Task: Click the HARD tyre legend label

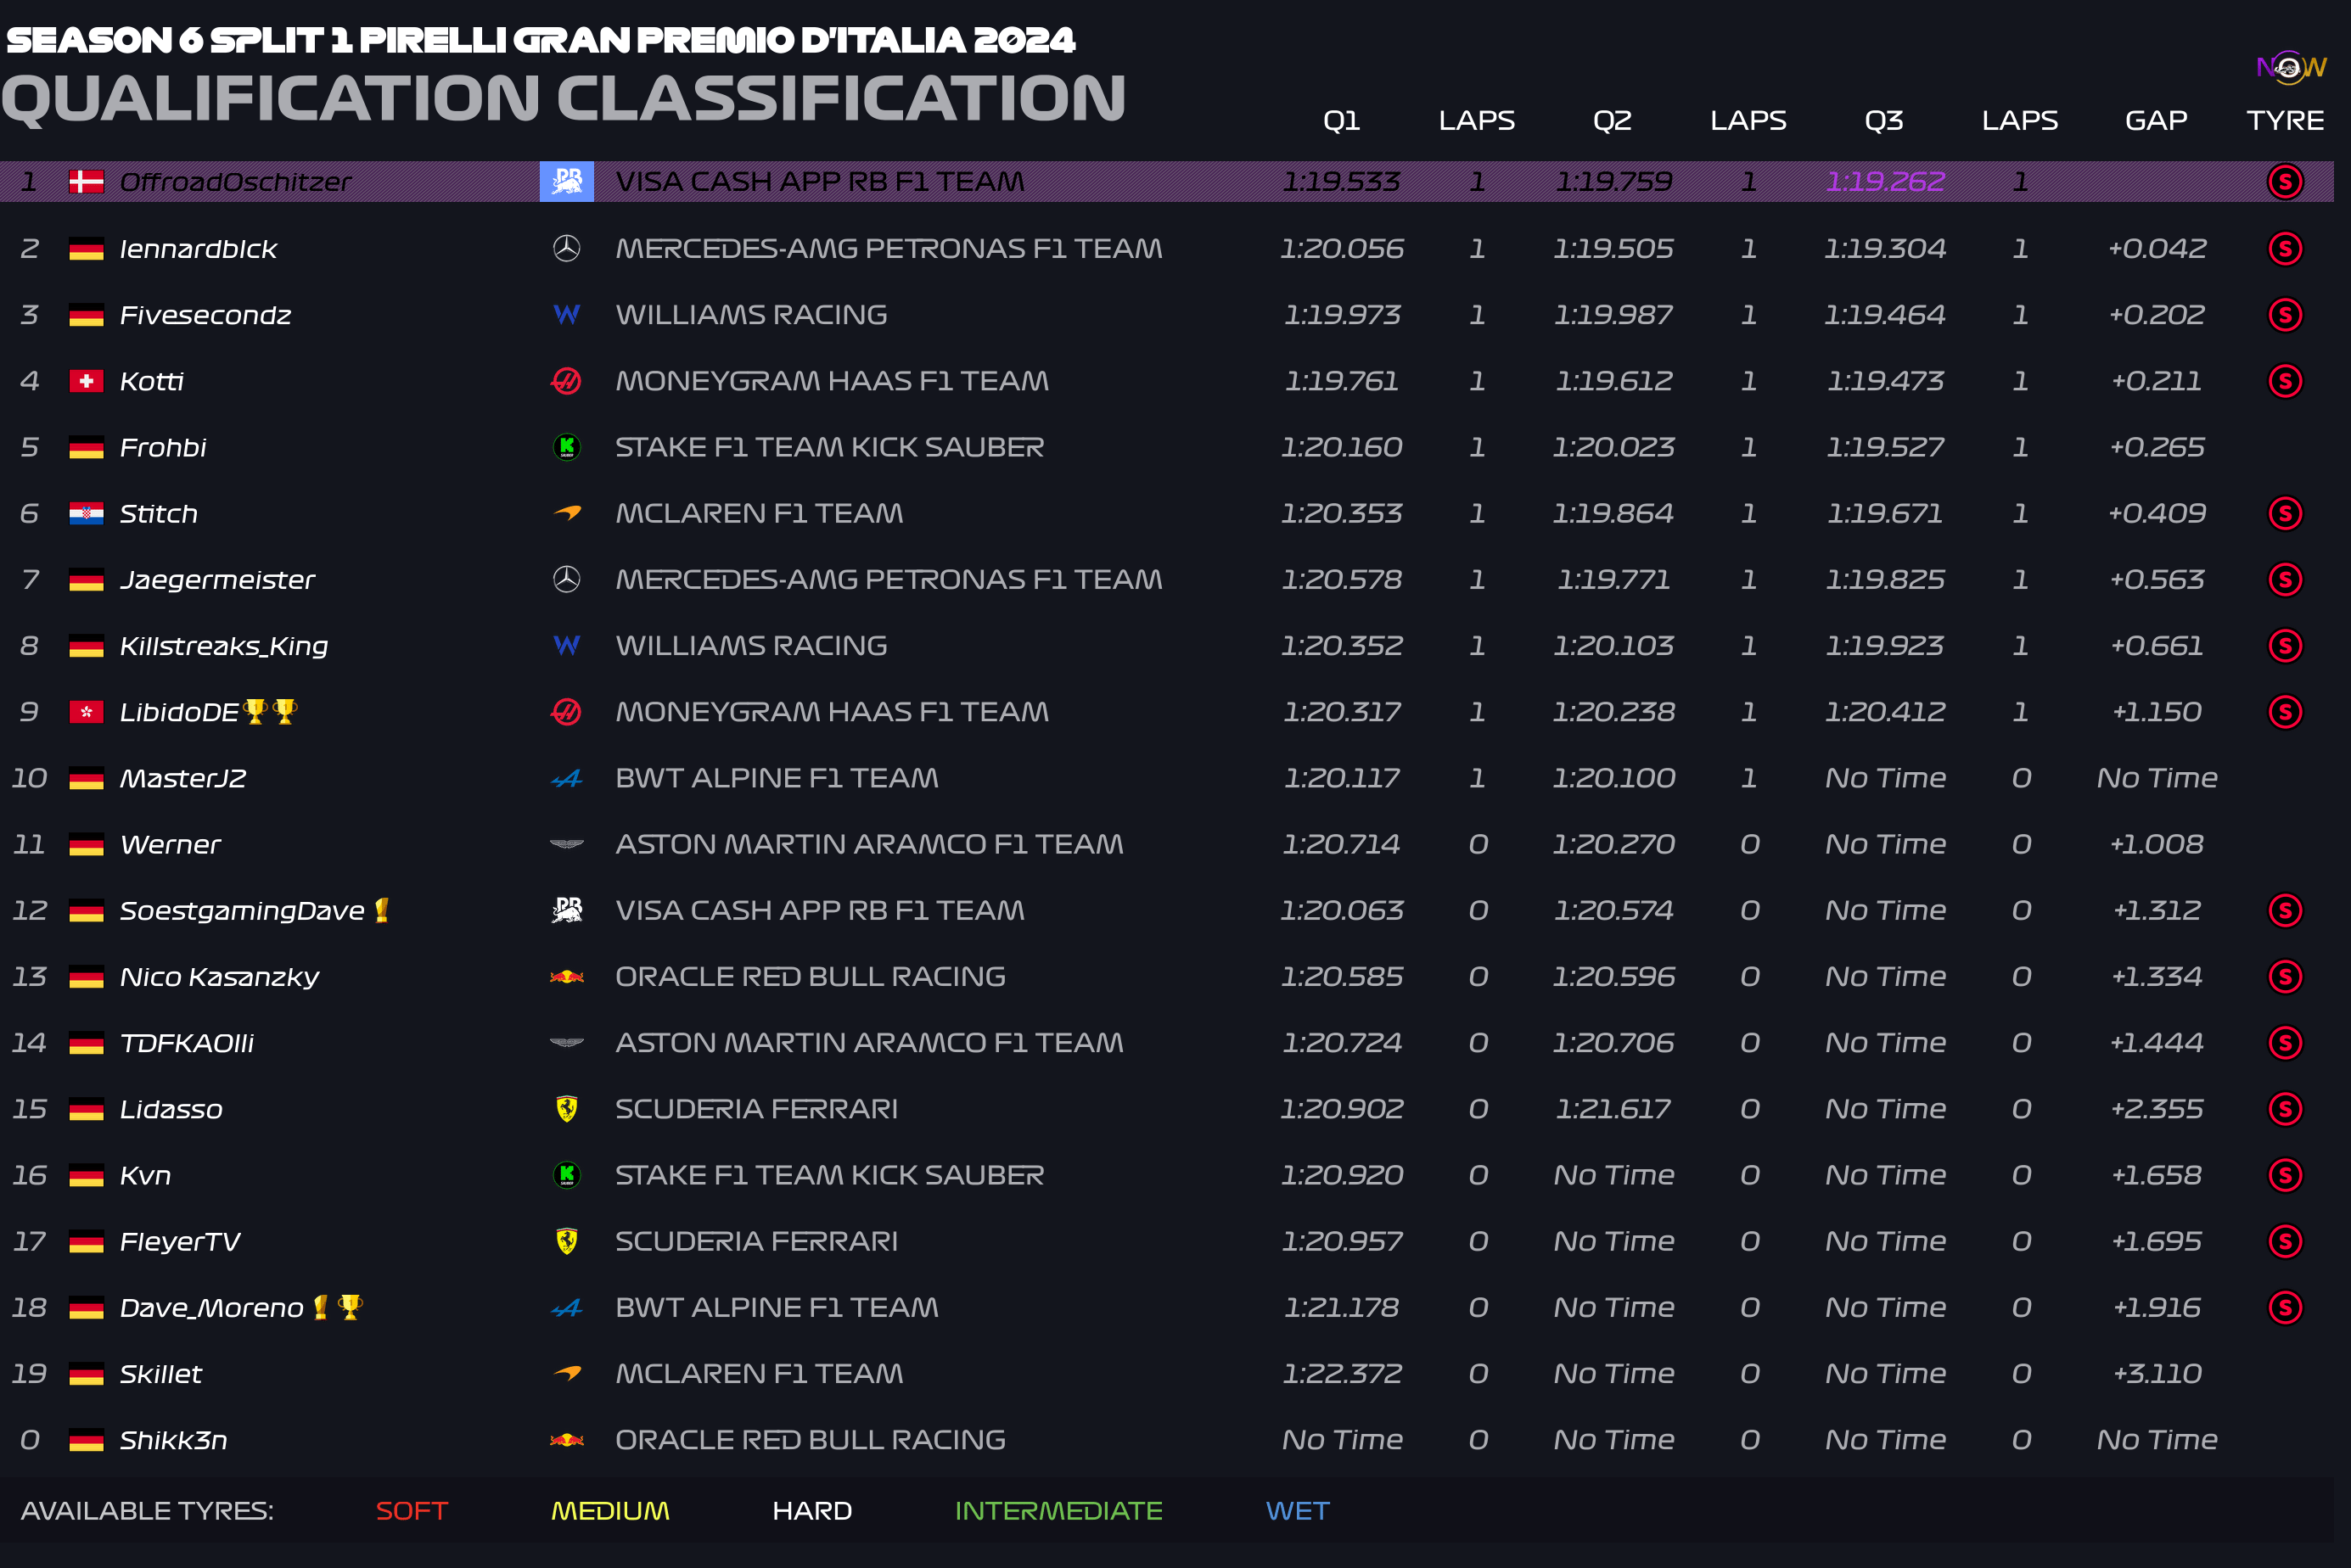Action: point(812,1511)
